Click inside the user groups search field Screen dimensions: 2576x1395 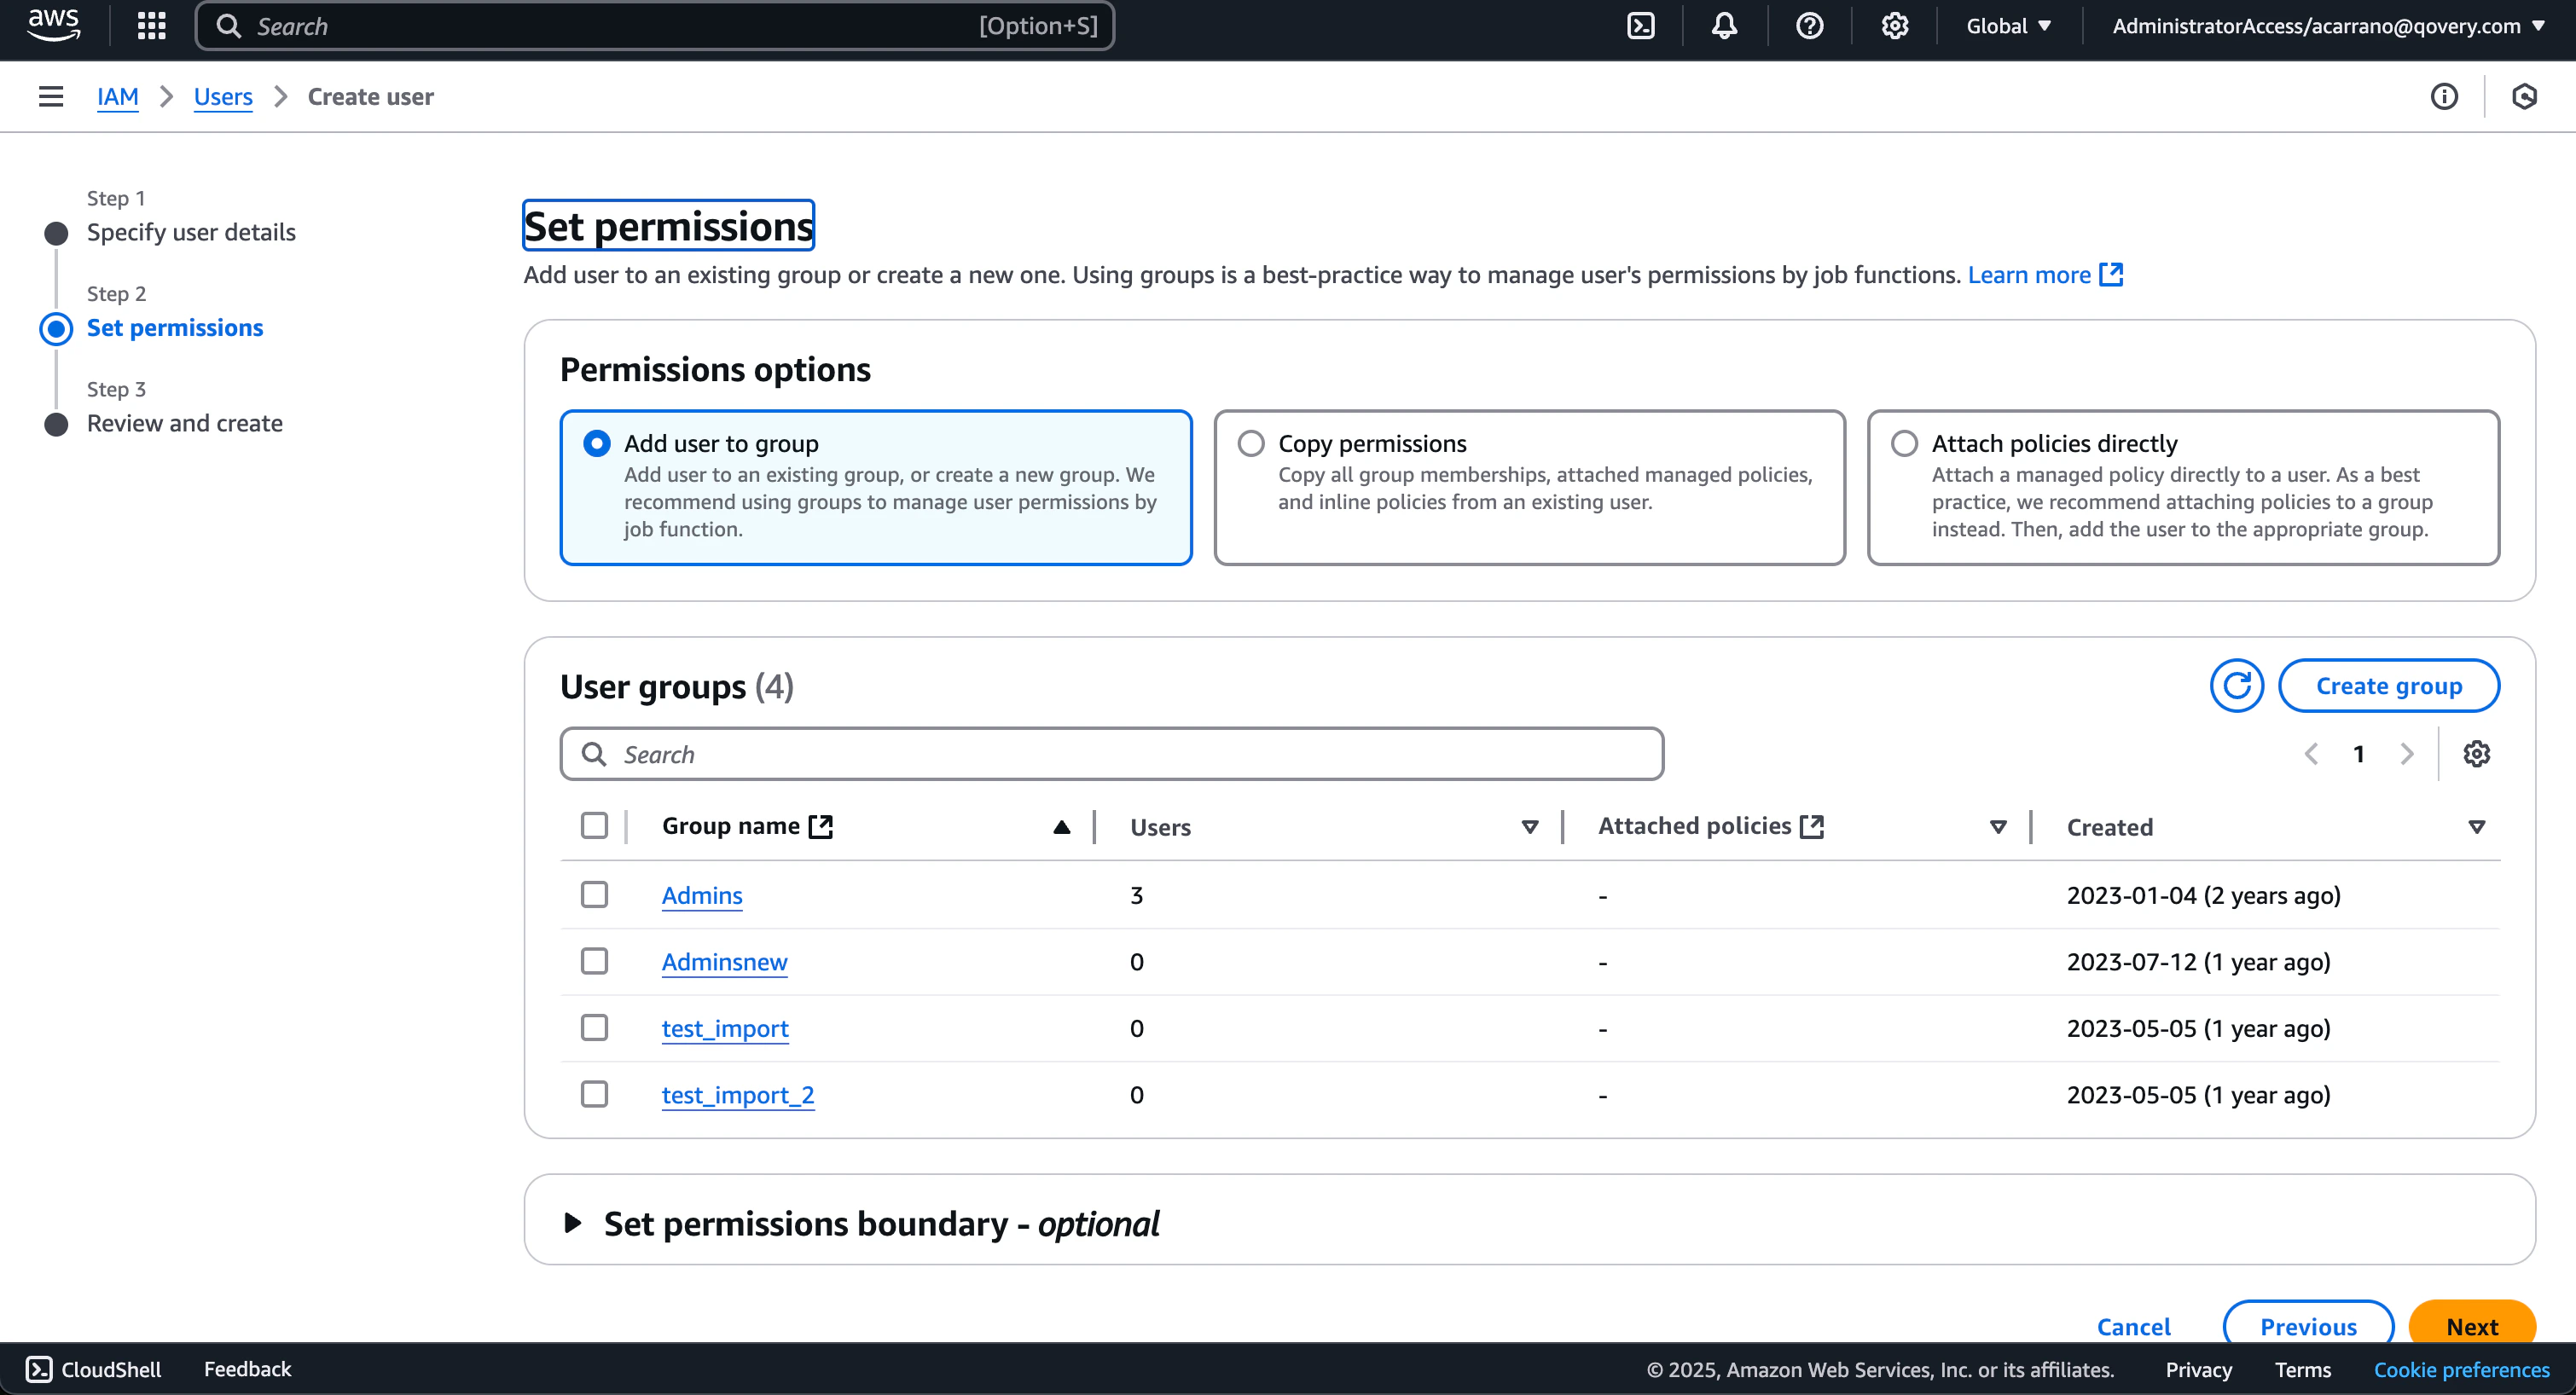coord(1110,753)
